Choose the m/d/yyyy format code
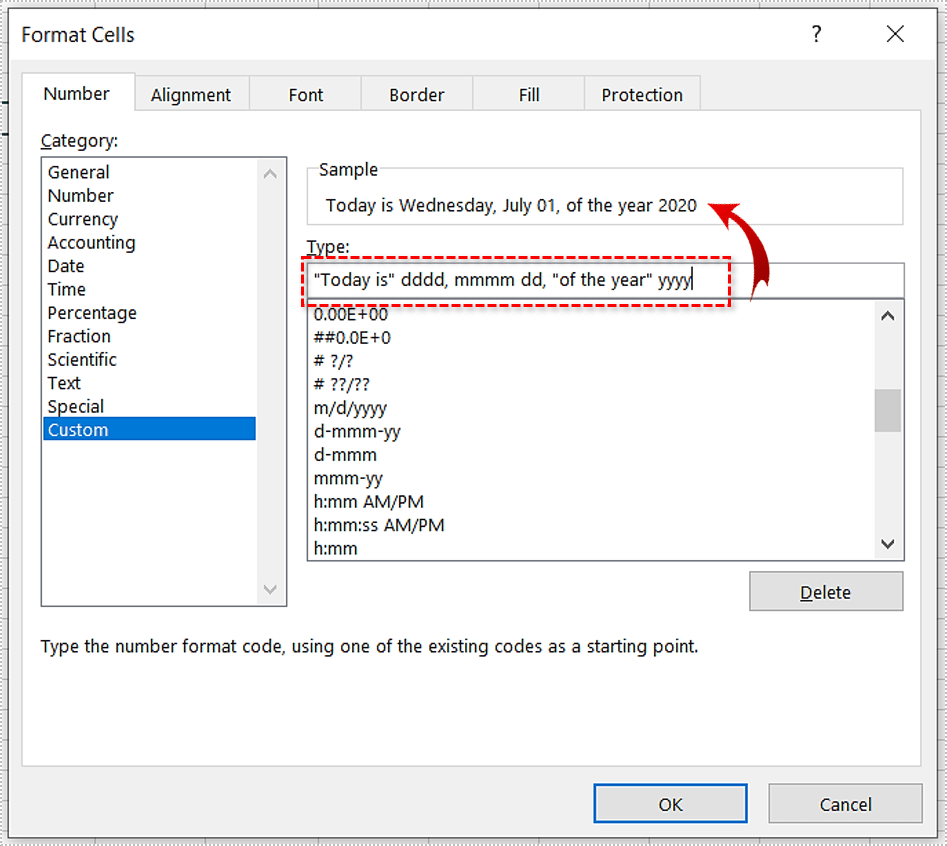Viewport: 947px width, 846px height. click(350, 408)
